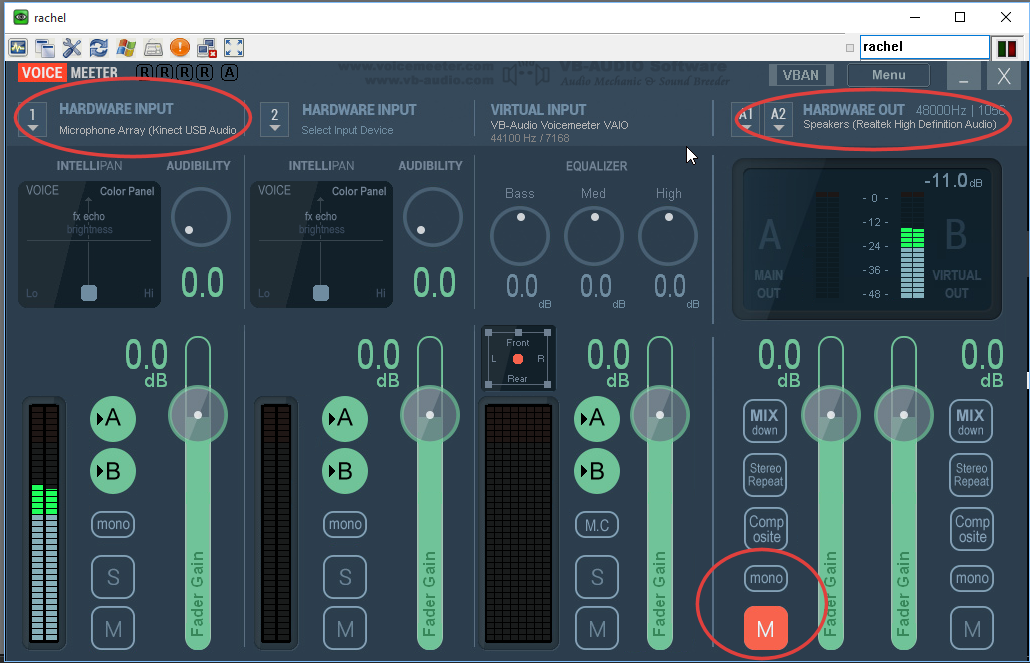
Task: Click the Audibility knob of Hardware Input 2
Action: (433, 217)
